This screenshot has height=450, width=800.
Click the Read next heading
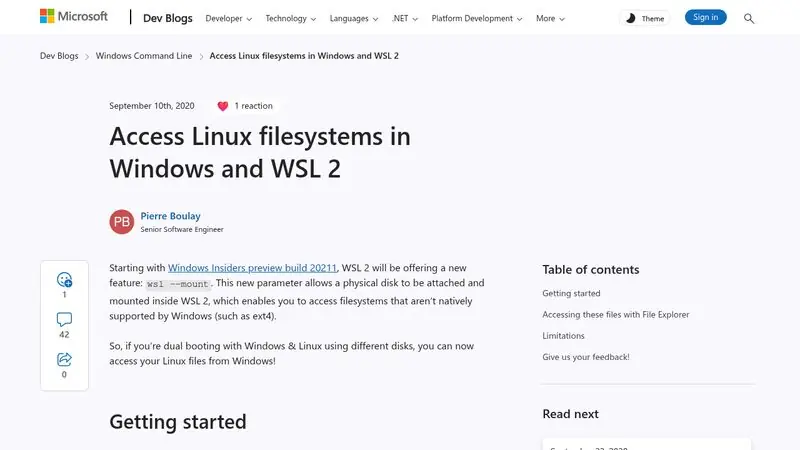[x=570, y=414]
